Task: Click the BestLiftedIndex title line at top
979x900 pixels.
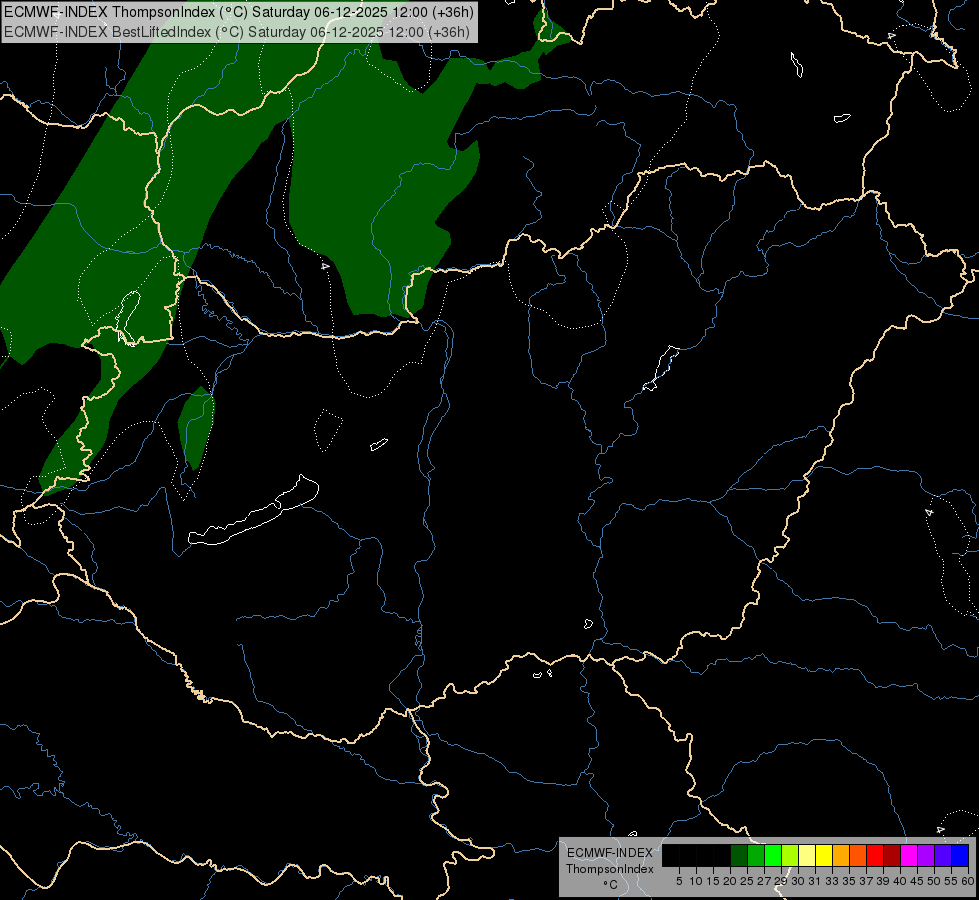Action: point(237,32)
